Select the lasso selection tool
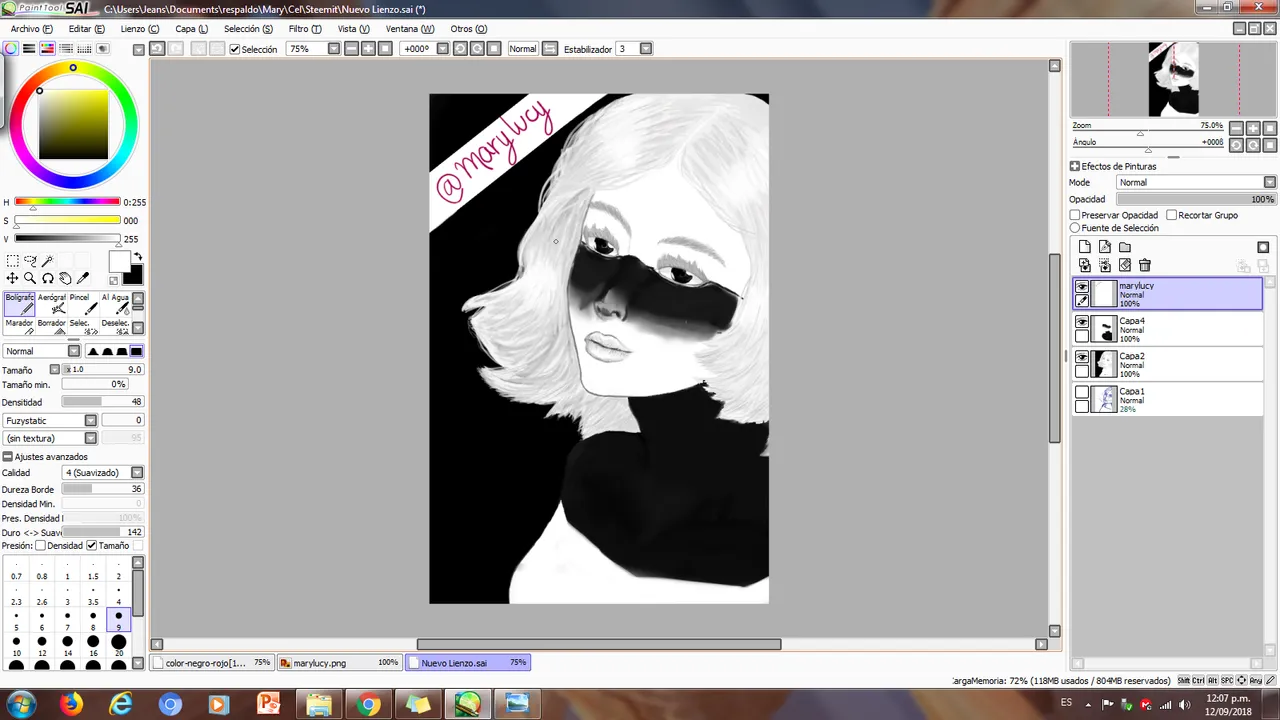The width and height of the screenshot is (1280, 720). (30, 261)
